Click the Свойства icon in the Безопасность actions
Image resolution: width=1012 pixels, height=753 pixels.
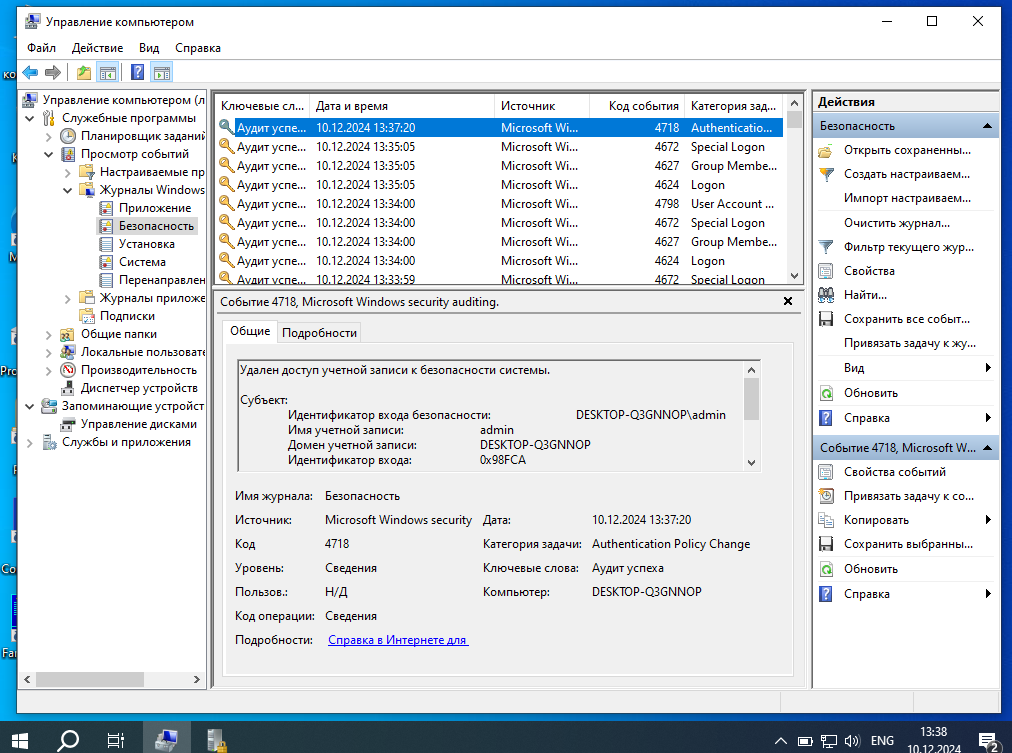(x=825, y=272)
